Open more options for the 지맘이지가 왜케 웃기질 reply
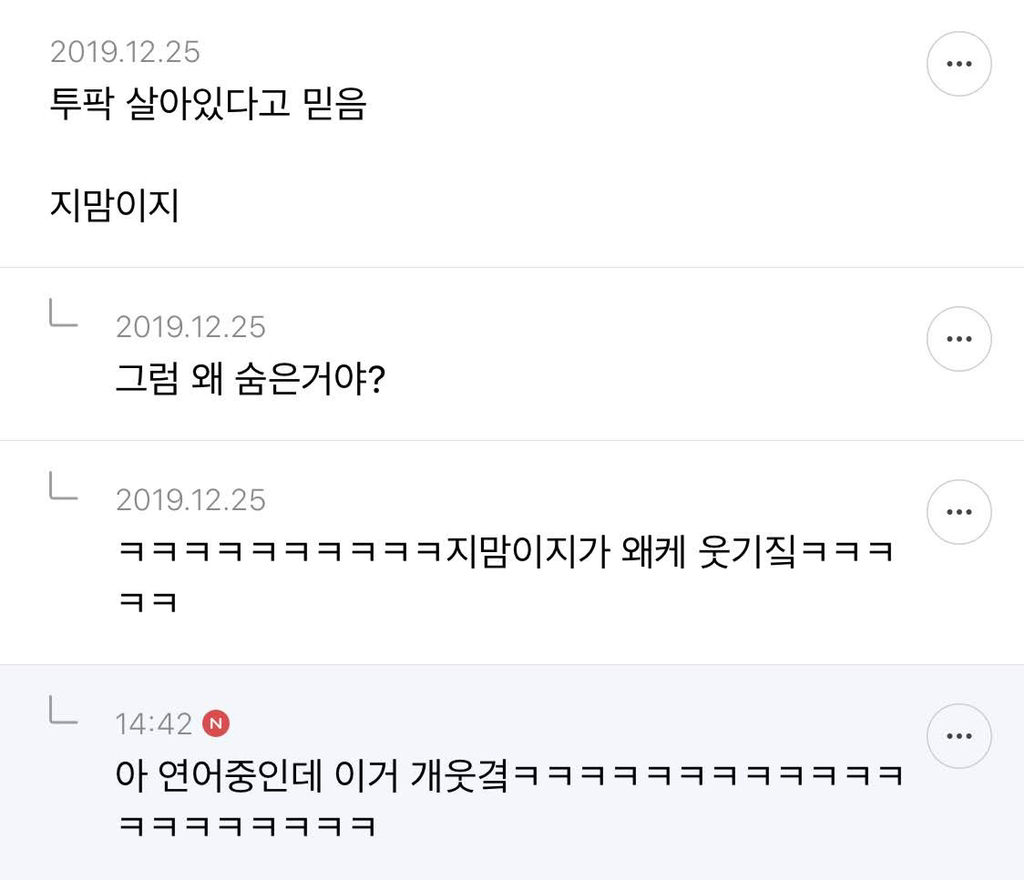Image resolution: width=1024 pixels, height=880 pixels. [x=959, y=512]
